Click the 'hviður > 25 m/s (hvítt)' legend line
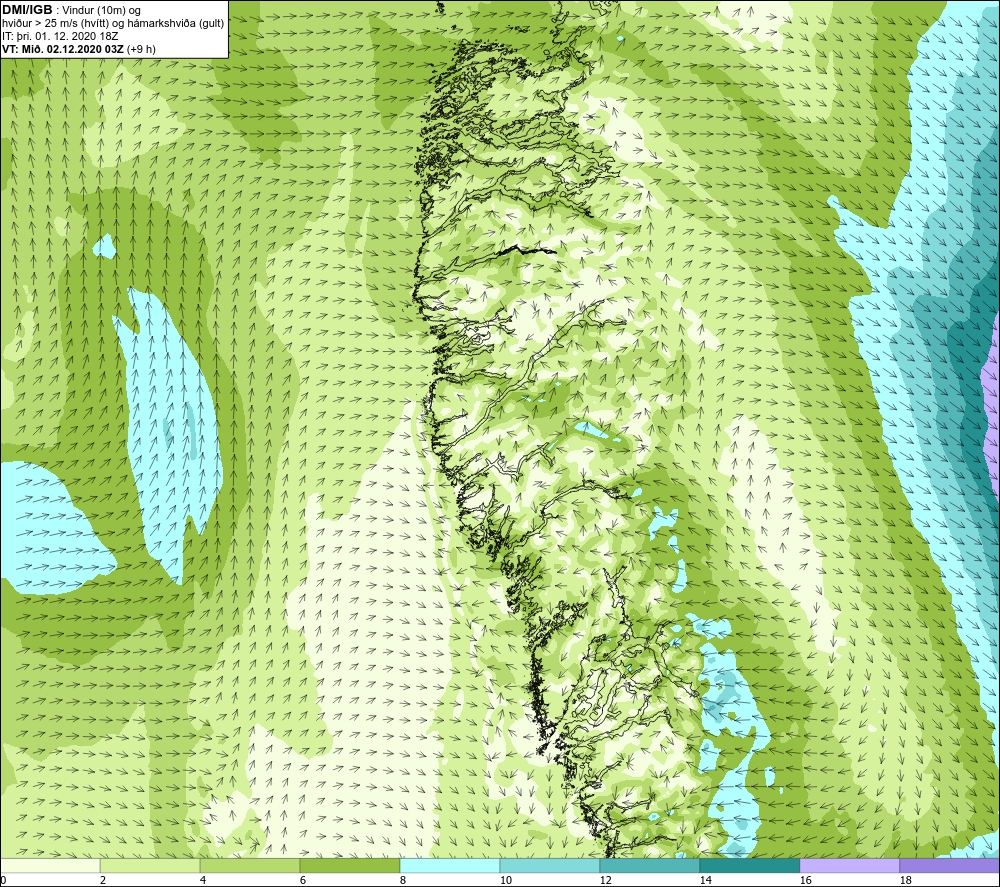The width and height of the screenshot is (1000, 887). click(114, 24)
